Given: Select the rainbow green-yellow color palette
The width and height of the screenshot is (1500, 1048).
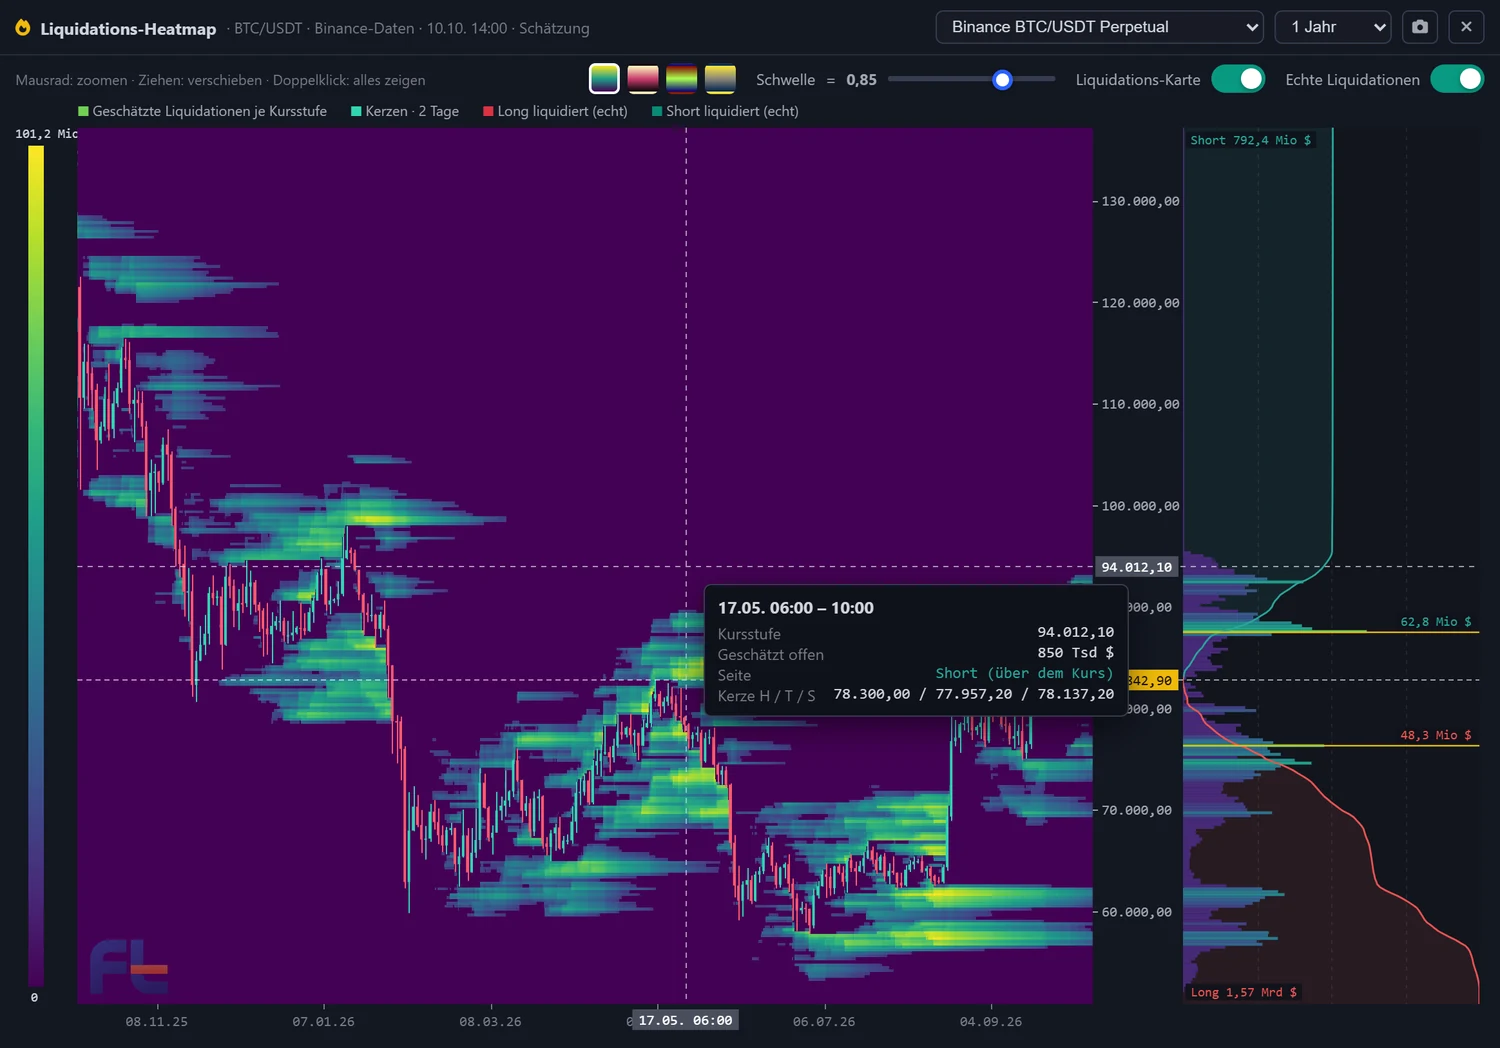Looking at the screenshot, I should (682, 79).
